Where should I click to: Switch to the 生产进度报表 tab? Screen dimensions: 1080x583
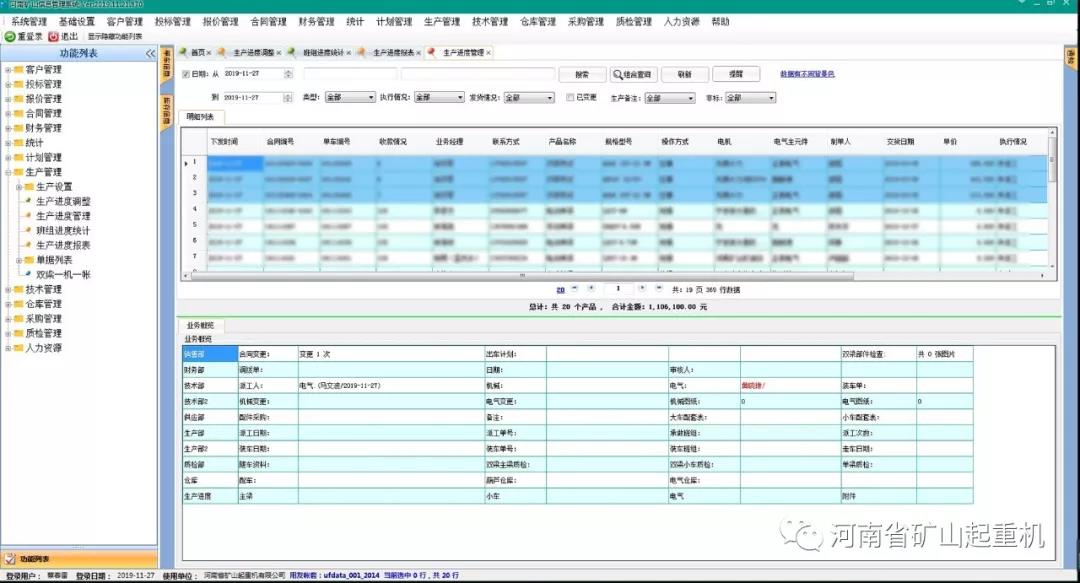click(x=397, y=53)
